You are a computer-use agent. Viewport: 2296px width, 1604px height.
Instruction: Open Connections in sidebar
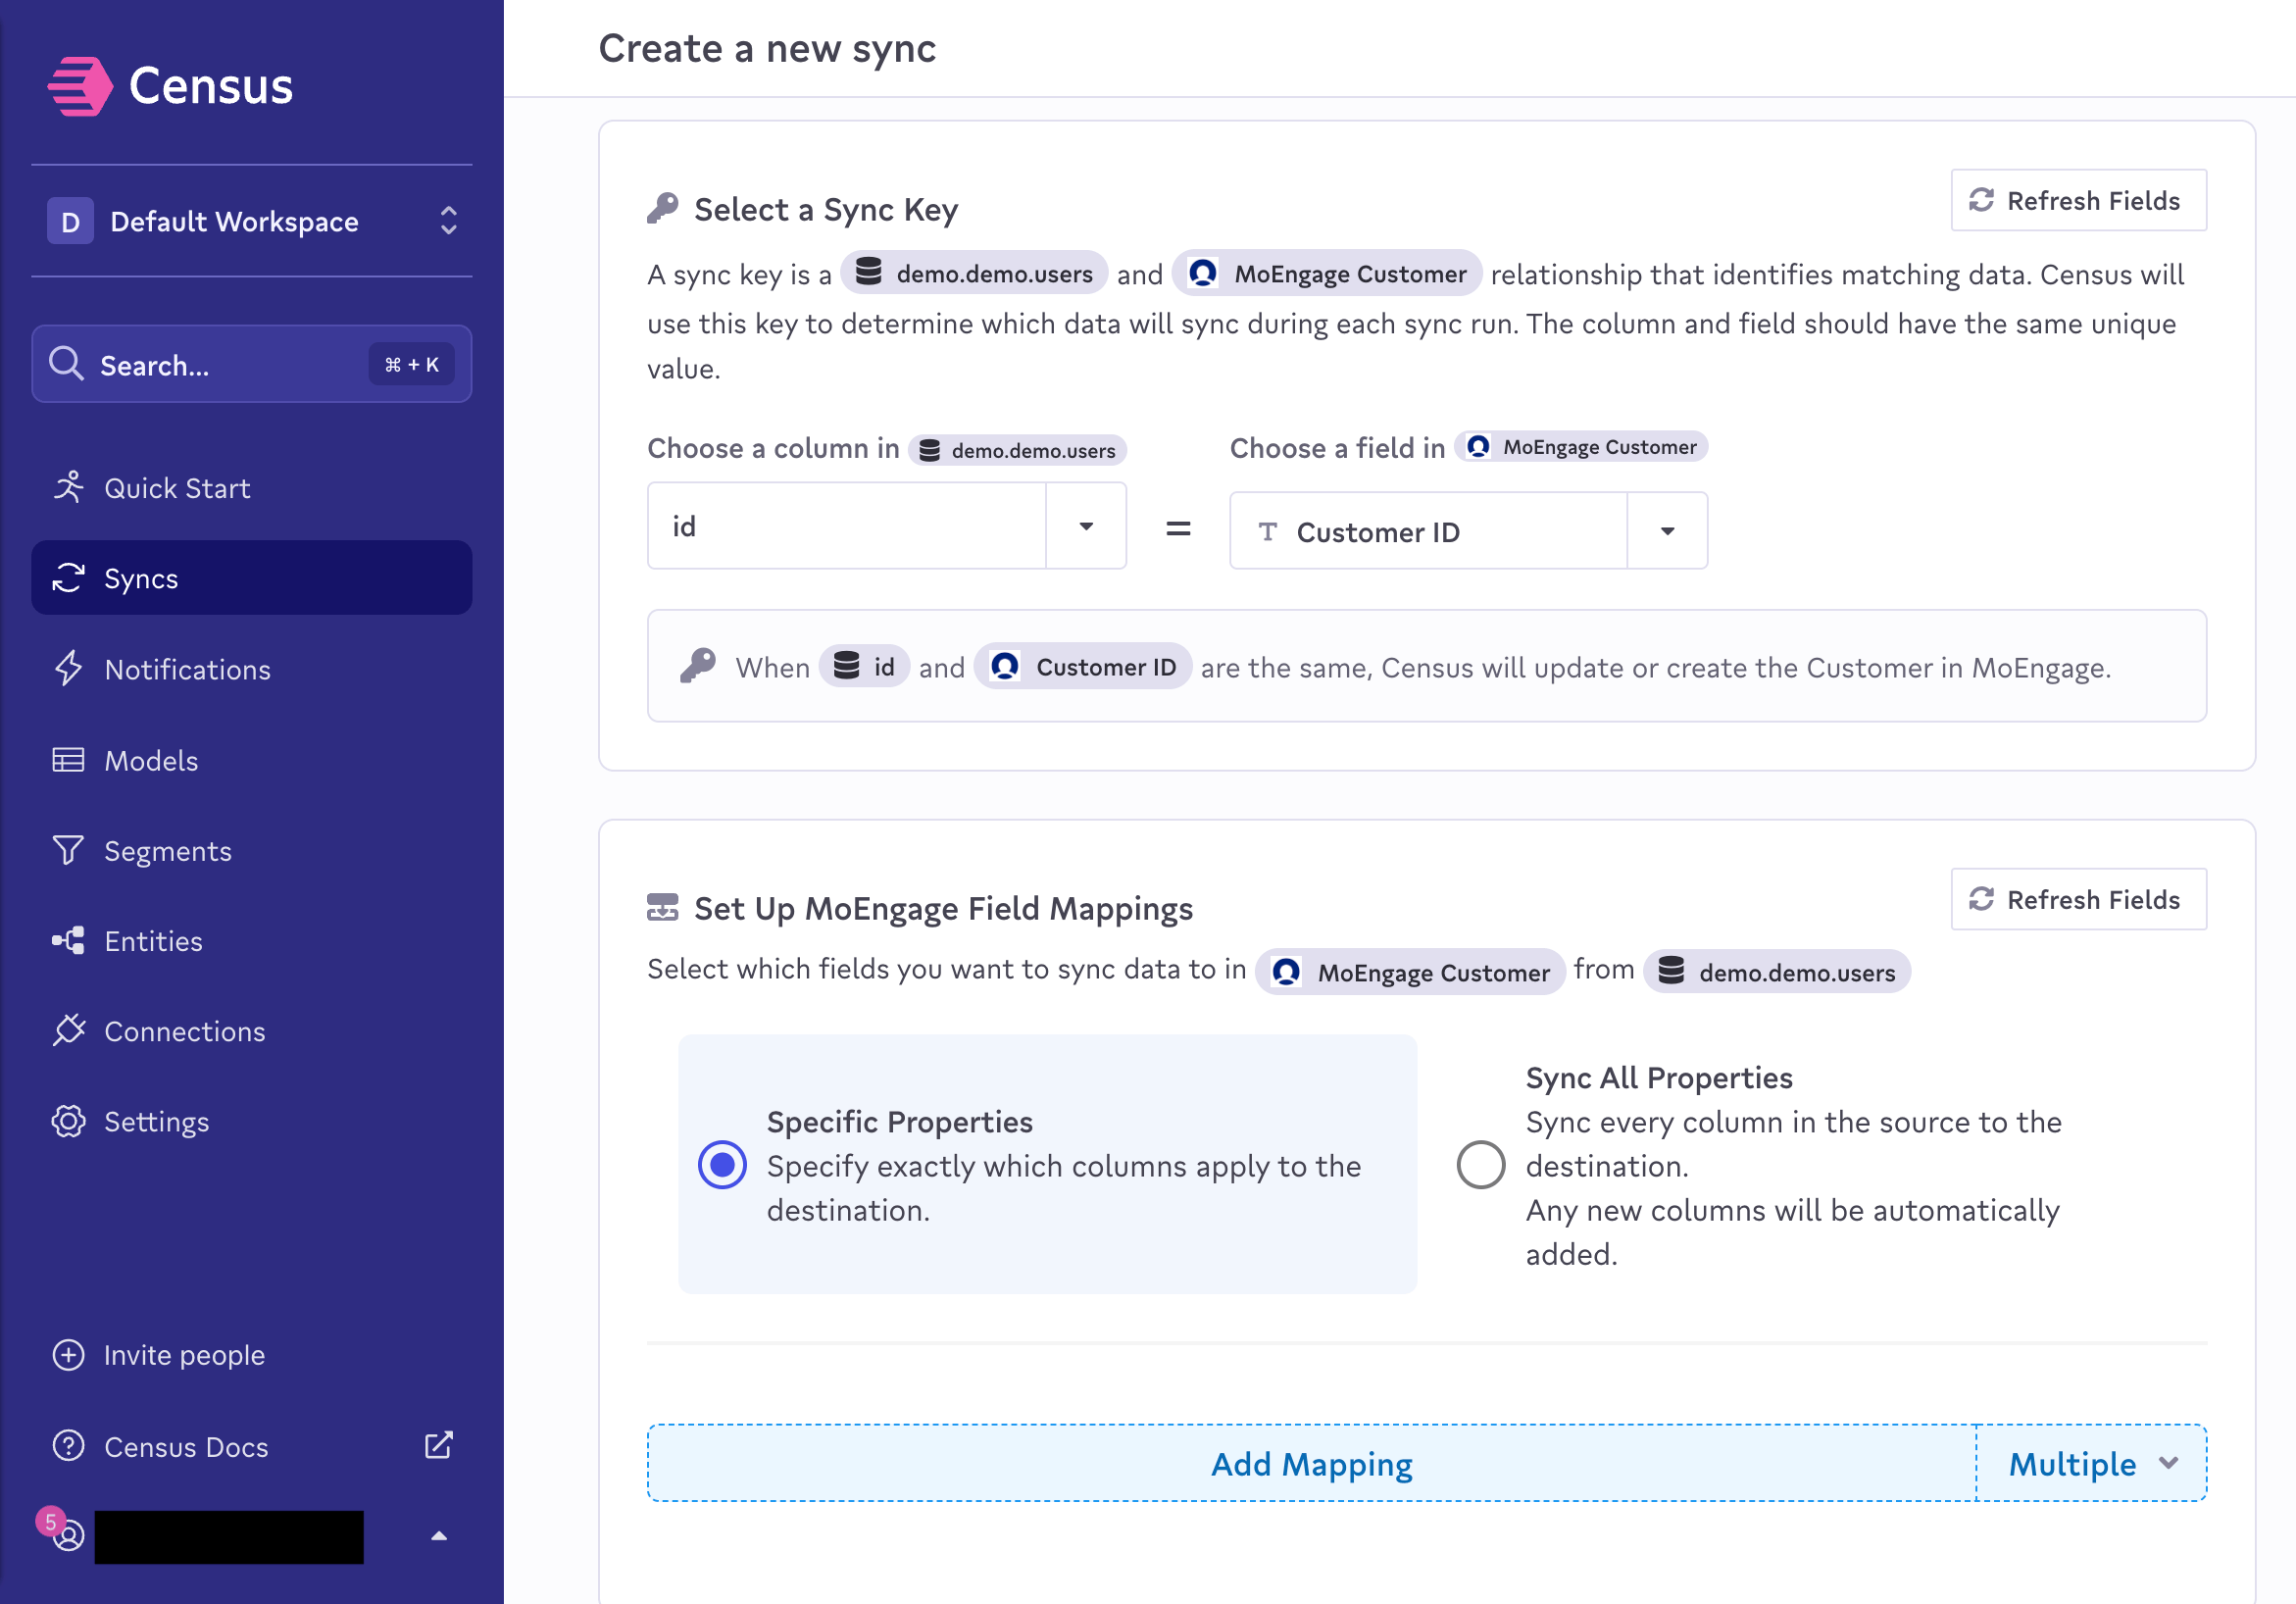pos(252,1031)
